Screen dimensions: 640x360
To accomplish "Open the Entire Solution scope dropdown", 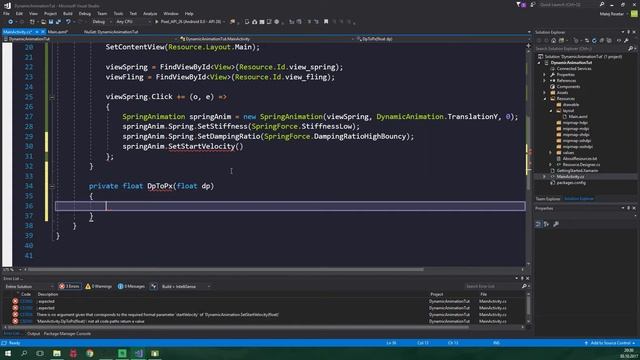I will click(x=29, y=287).
